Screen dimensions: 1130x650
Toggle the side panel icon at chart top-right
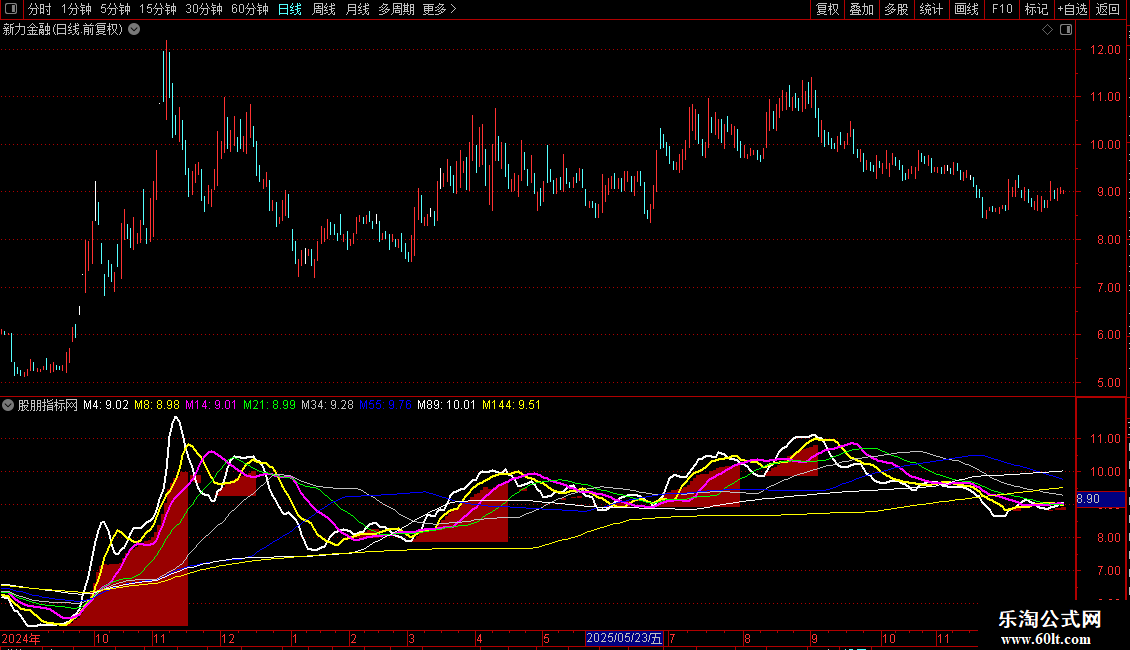point(1065,30)
